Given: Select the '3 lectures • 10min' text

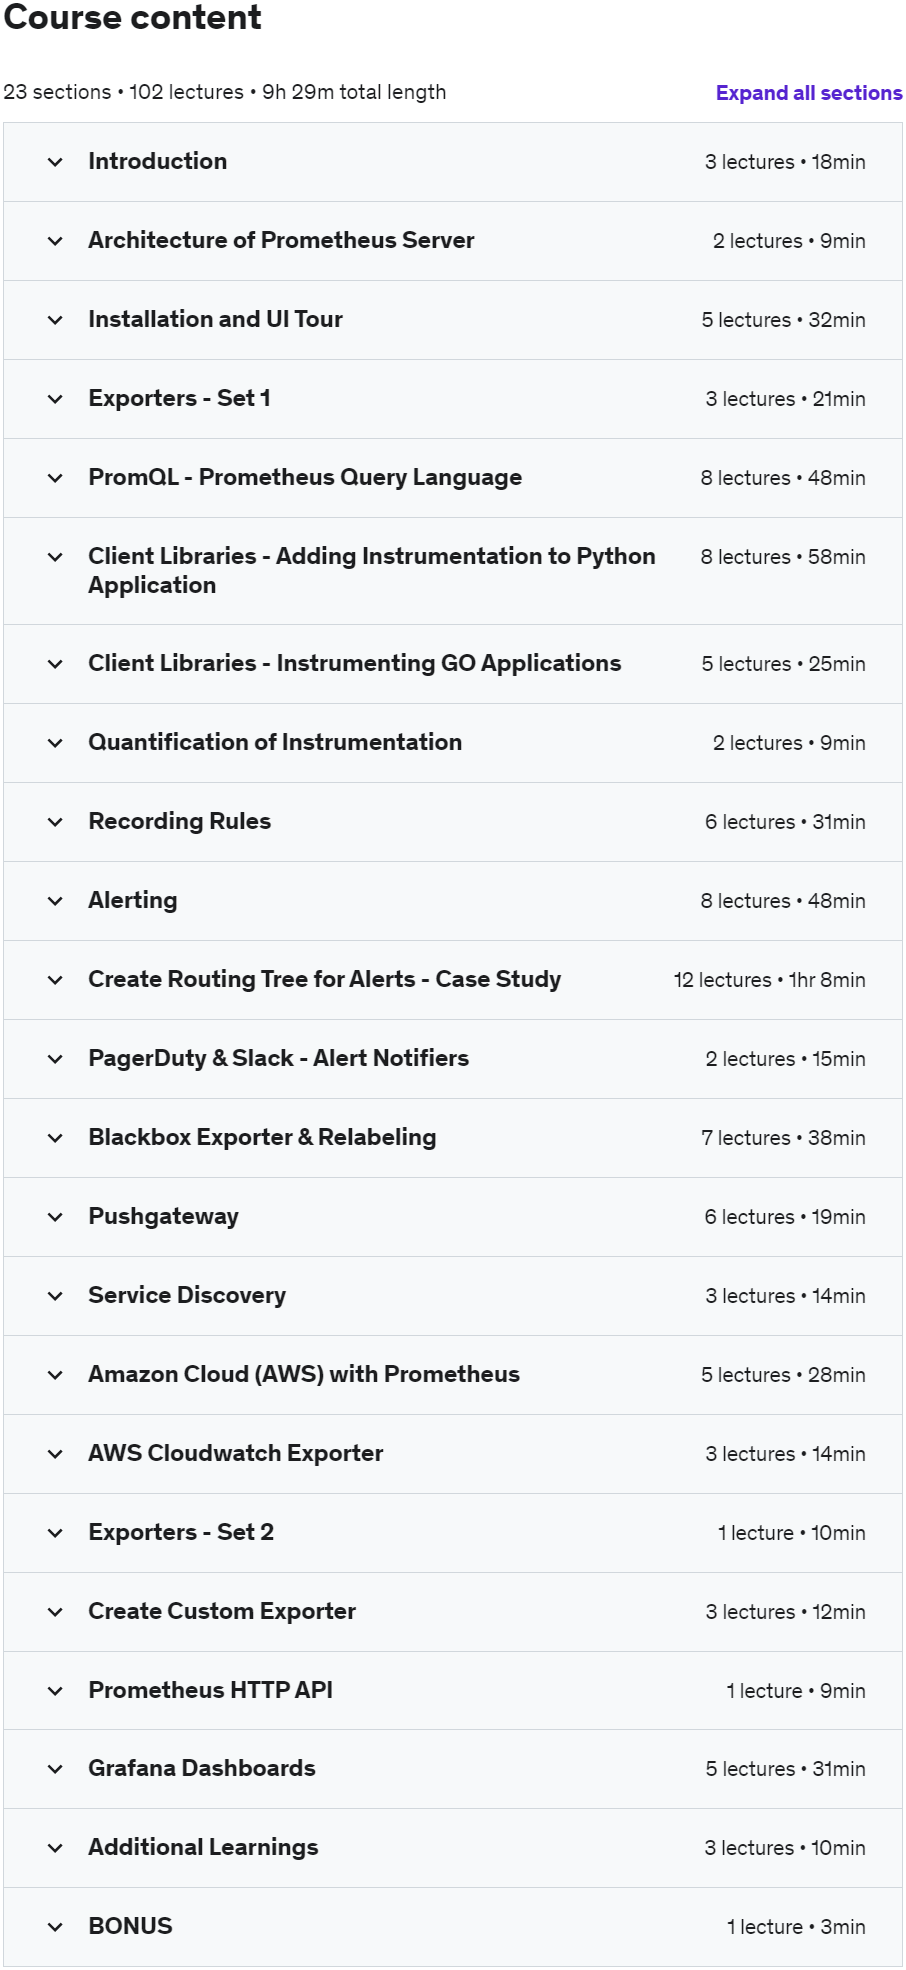Looking at the screenshot, I should [x=785, y=1848].
